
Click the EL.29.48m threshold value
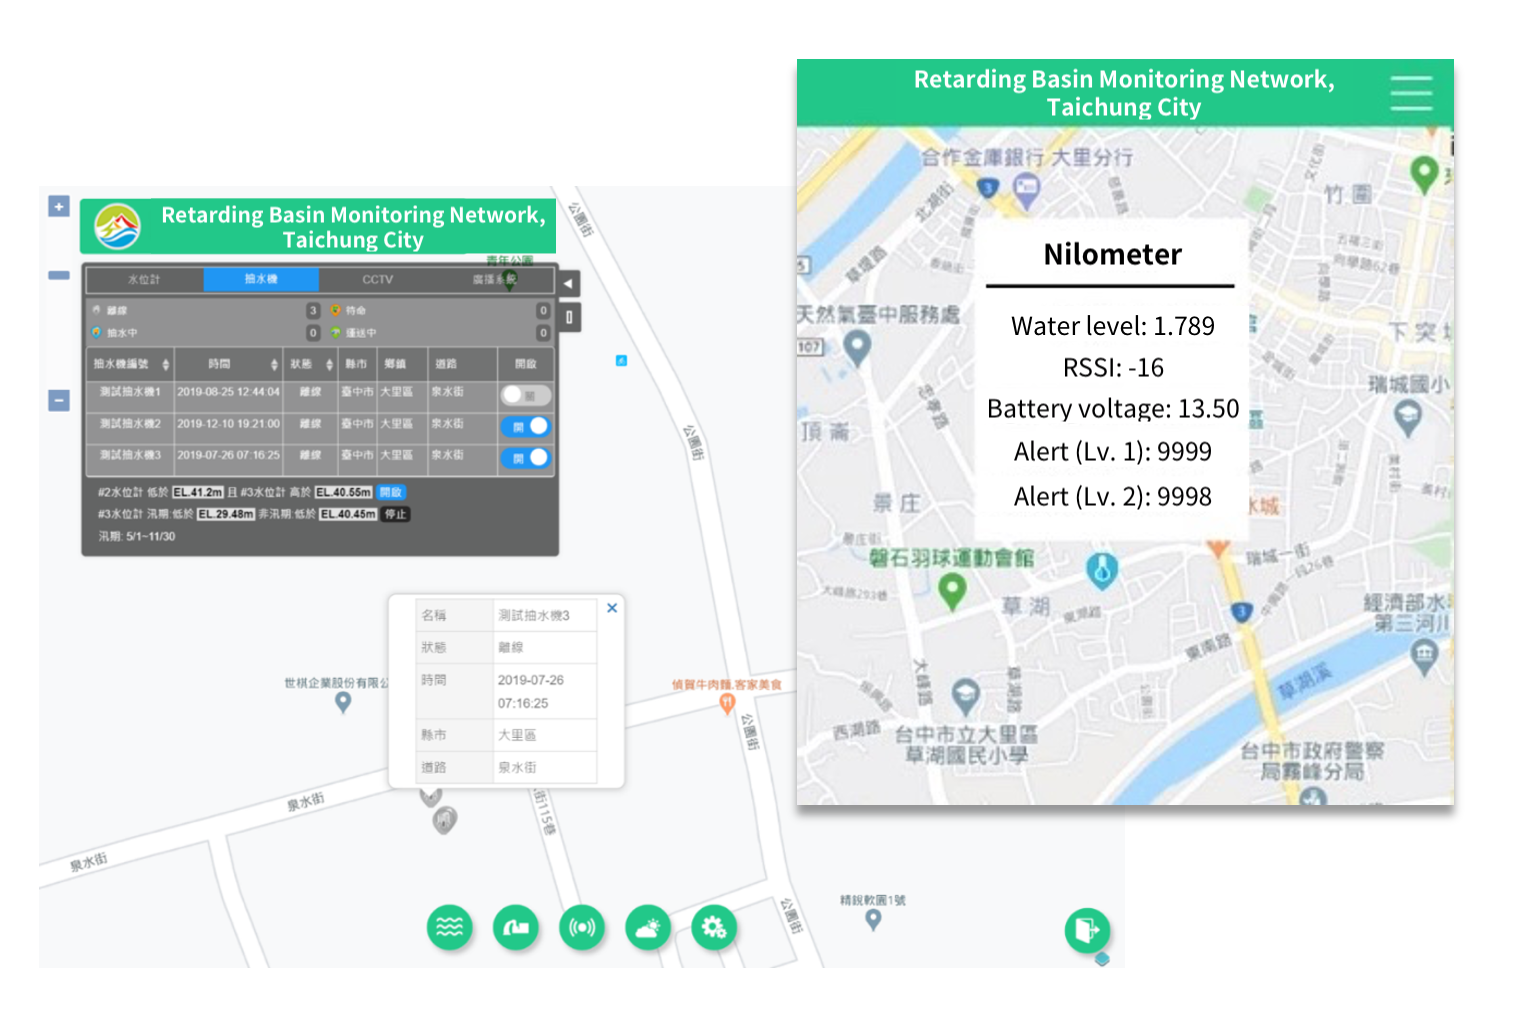(225, 514)
